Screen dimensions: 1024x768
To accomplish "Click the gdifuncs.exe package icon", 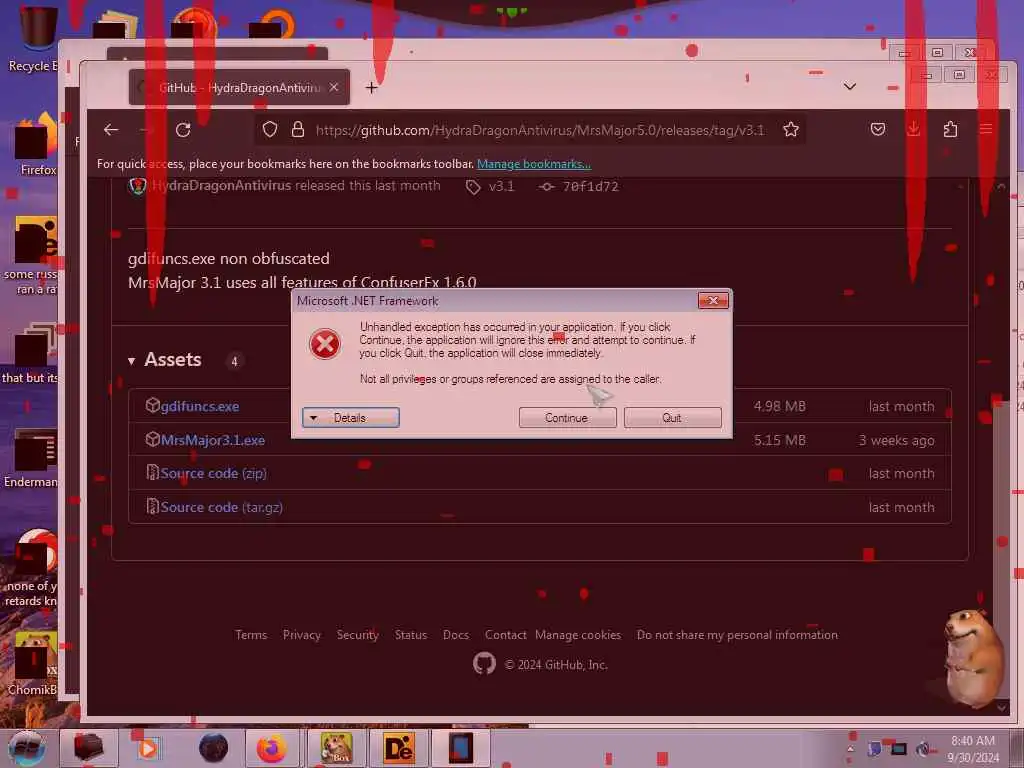I will [152, 406].
